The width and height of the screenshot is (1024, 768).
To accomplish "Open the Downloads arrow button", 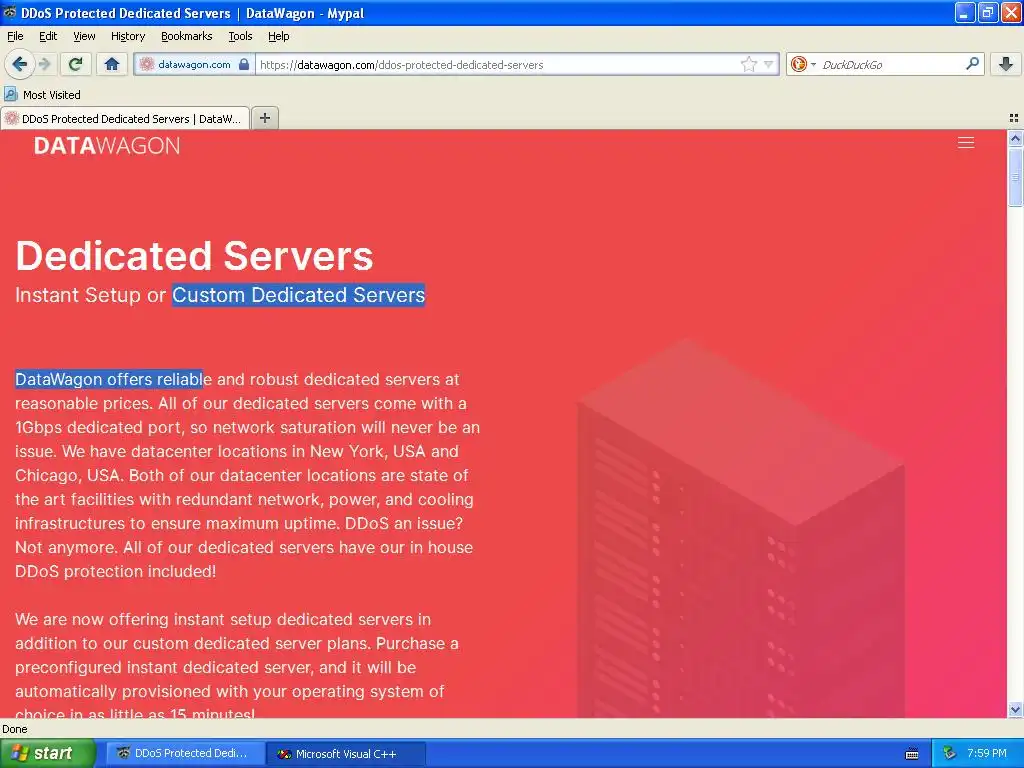I will pos(1006,64).
